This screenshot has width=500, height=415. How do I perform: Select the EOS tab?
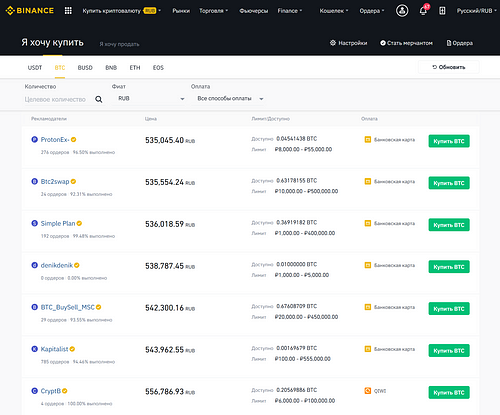[x=158, y=68]
